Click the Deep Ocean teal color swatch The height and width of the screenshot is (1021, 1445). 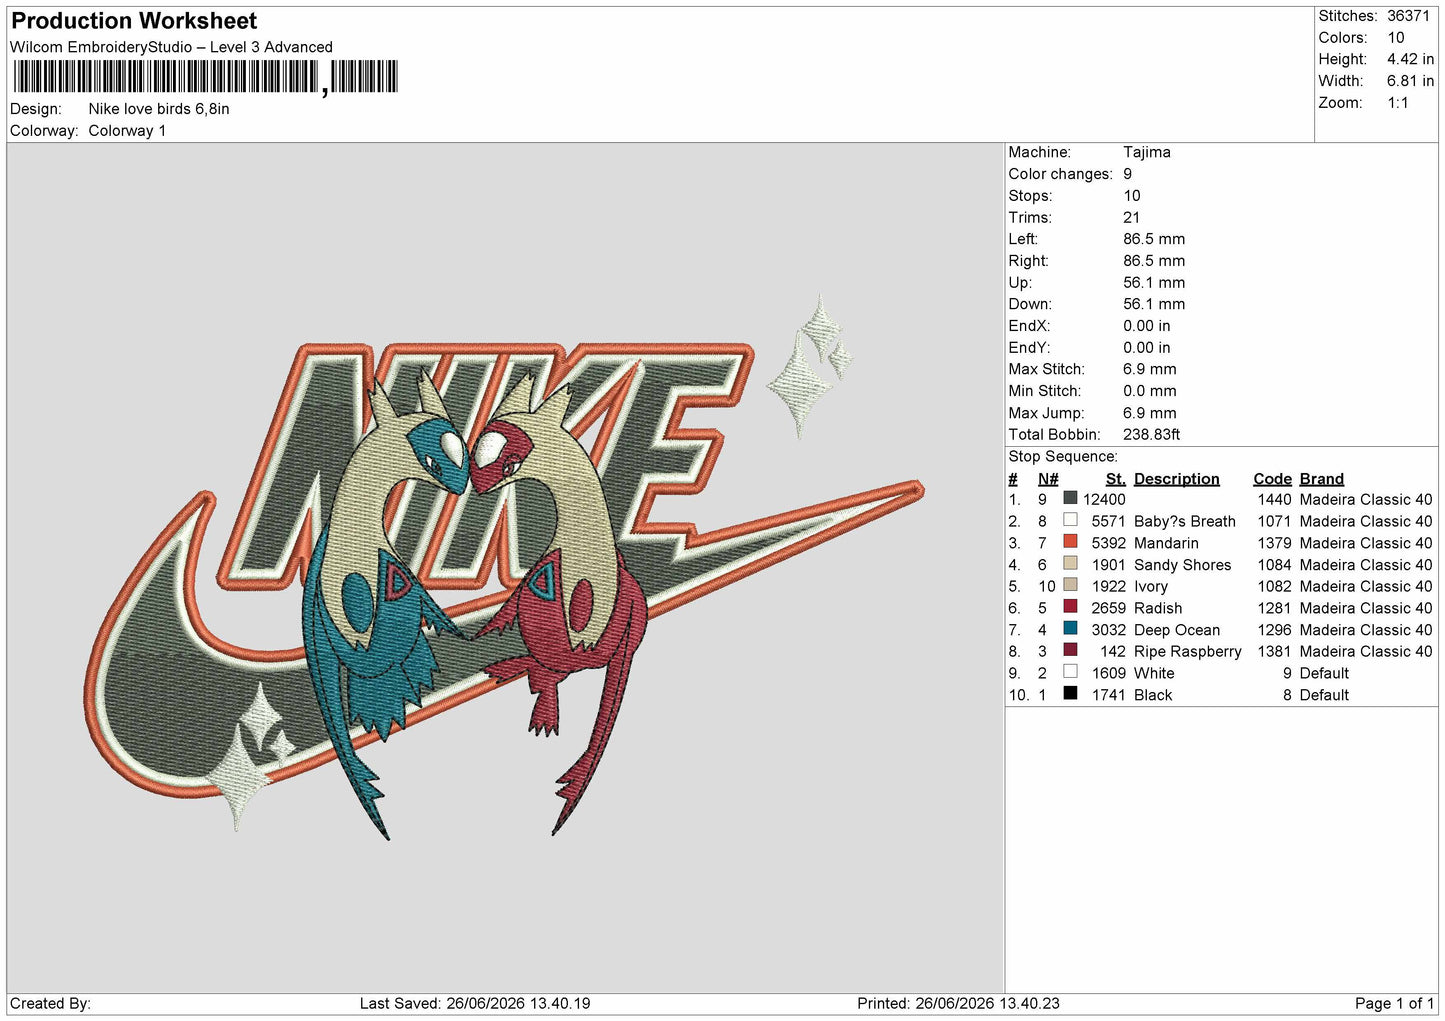point(1070,629)
